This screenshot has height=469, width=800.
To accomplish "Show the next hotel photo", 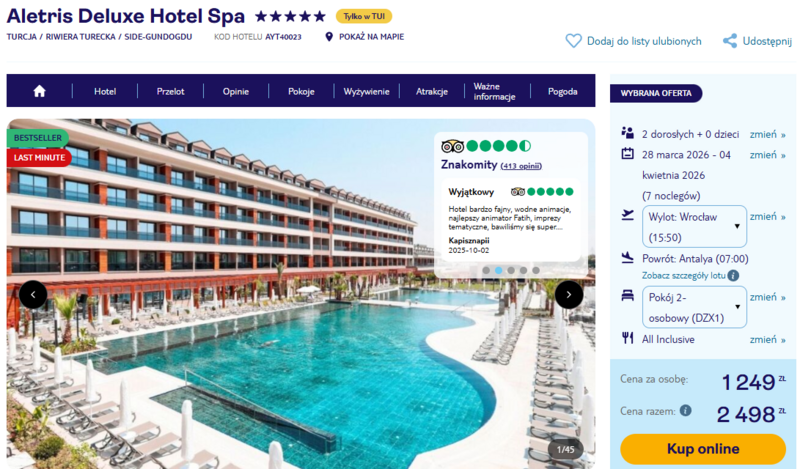I will tap(569, 294).
